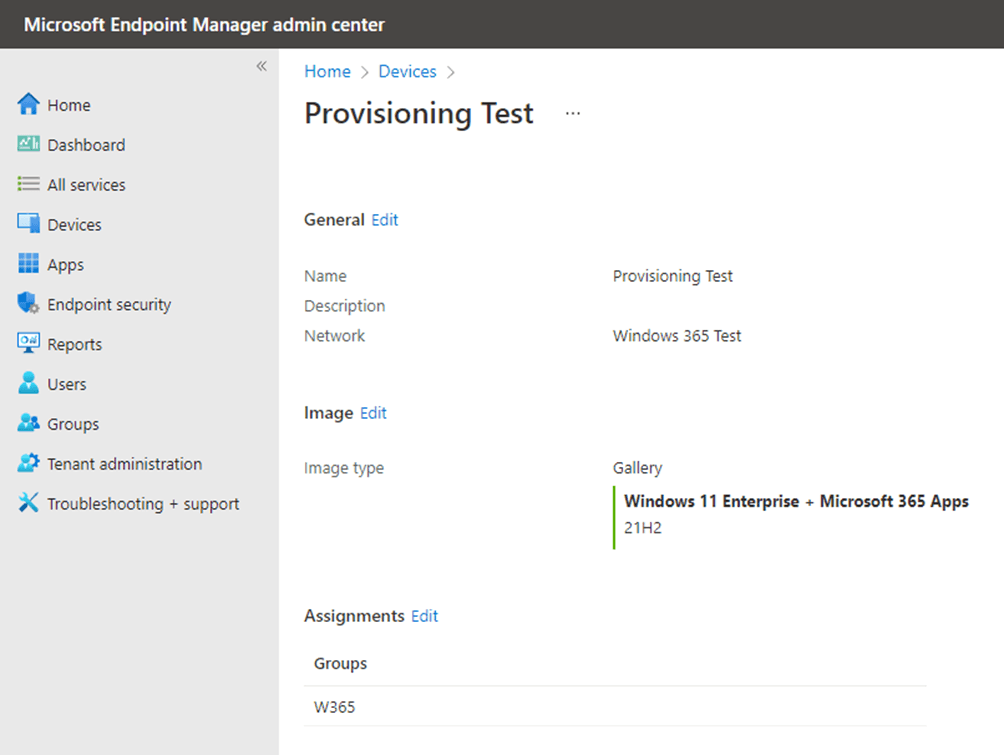
Task: Click the Tenant administration gear icon
Action: pos(28,463)
